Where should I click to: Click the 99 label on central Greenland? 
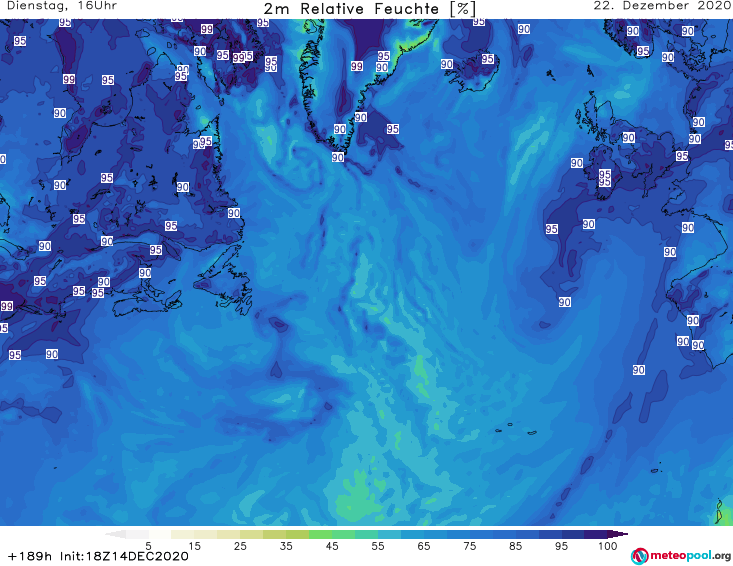357,66
